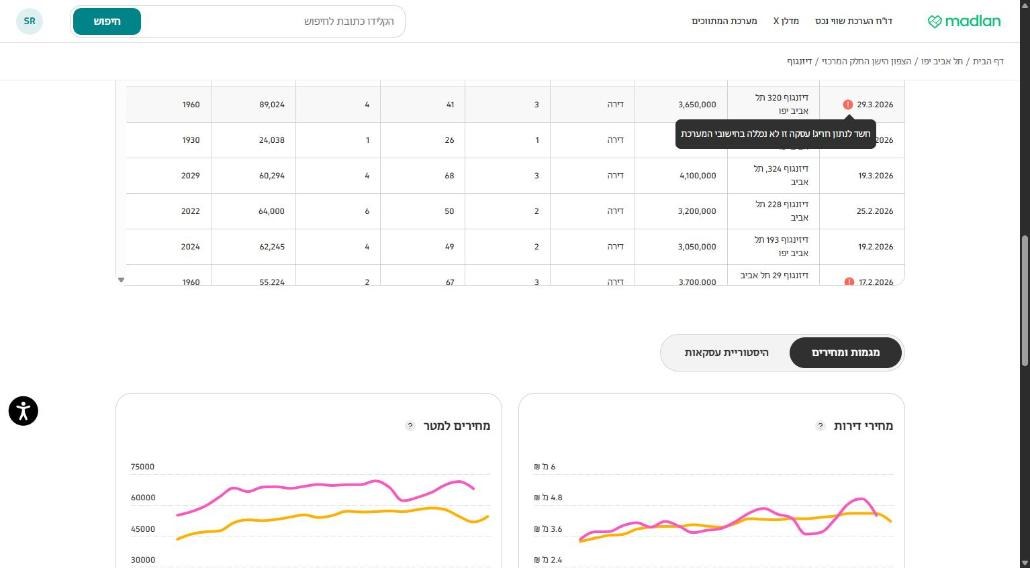Click area cell 68
The width and height of the screenshot is (1030, 568).
(x=449, y=175)
